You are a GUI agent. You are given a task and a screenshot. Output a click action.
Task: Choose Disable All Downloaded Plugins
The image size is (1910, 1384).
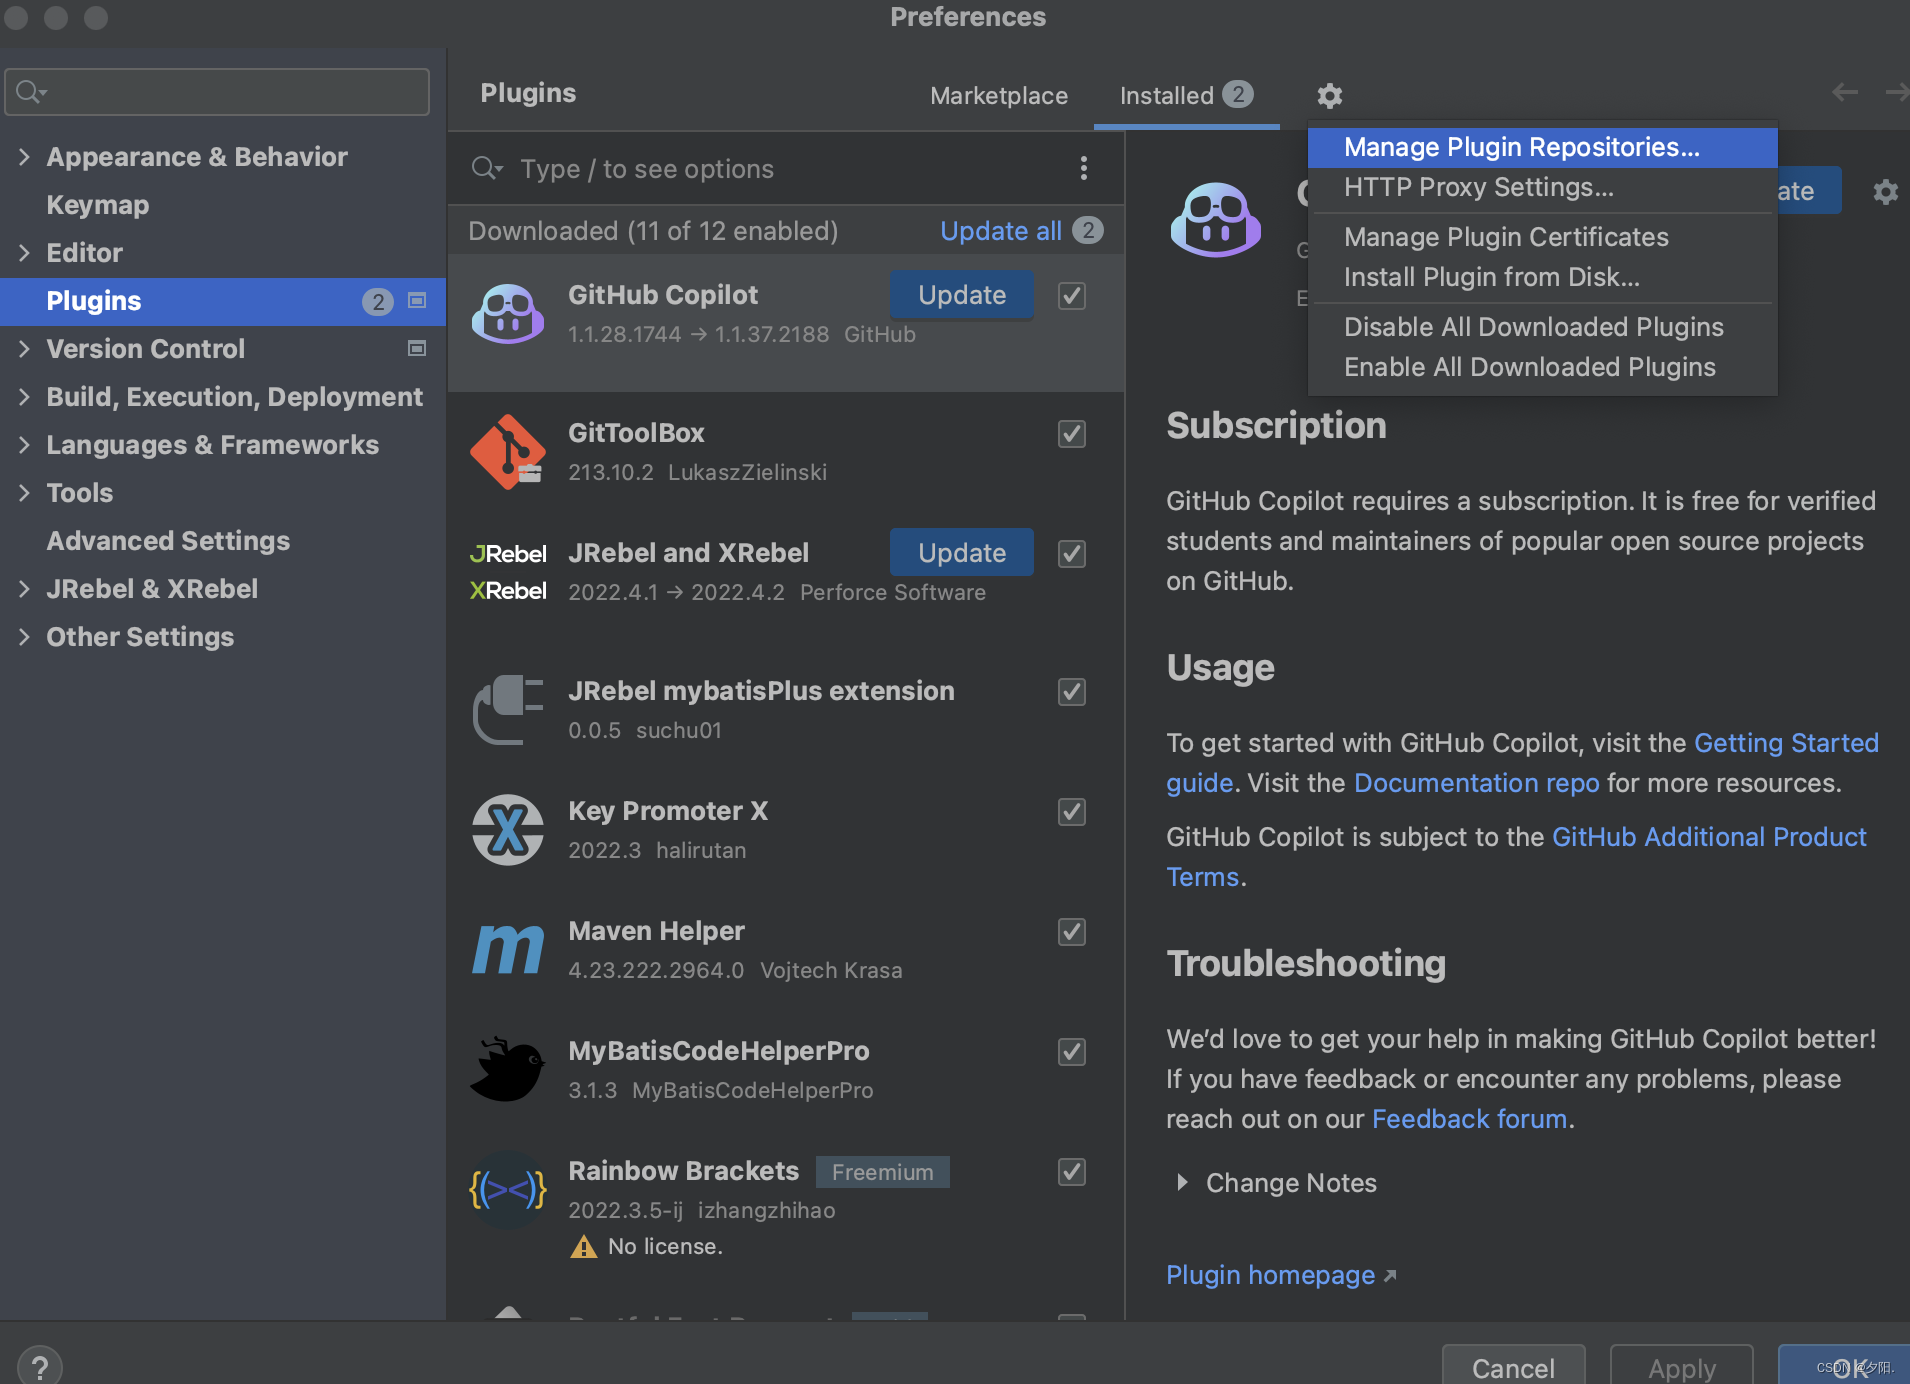click(x=1543, y=327)
